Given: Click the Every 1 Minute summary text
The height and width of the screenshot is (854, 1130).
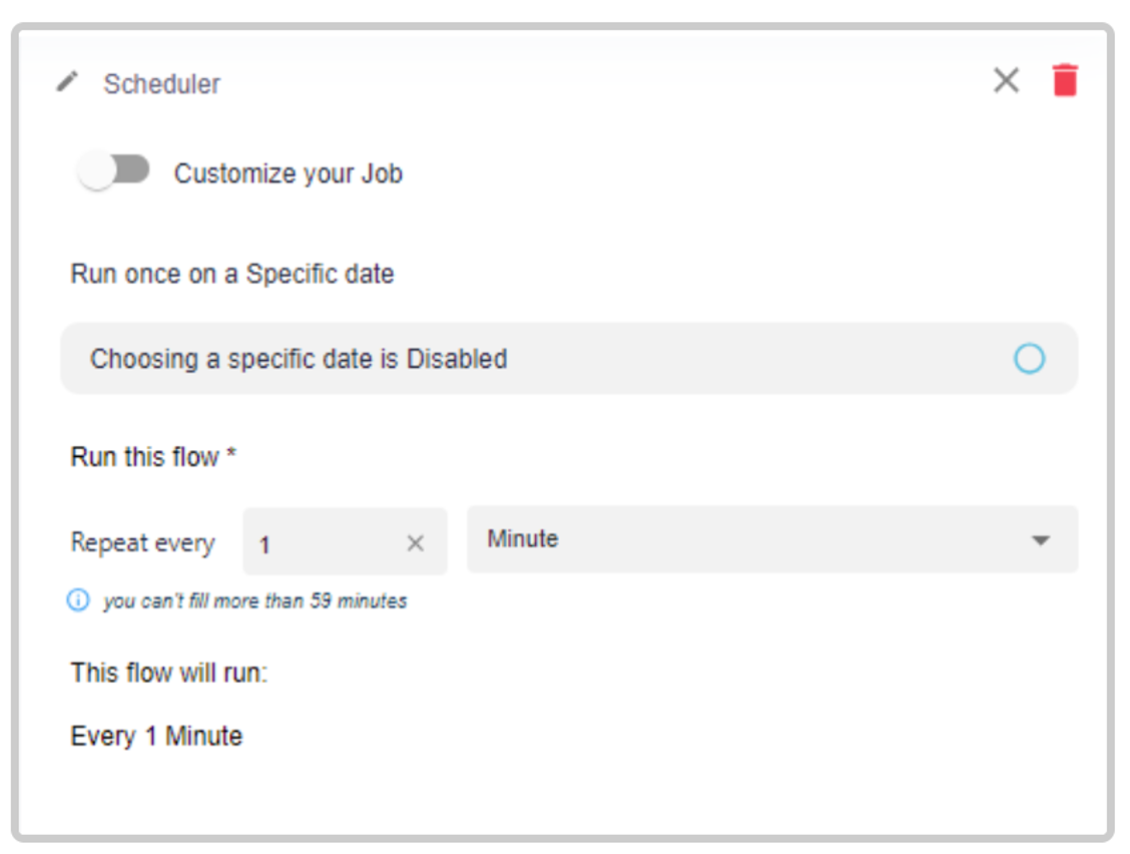Looking at the screenshot, I should coord(156,736).
